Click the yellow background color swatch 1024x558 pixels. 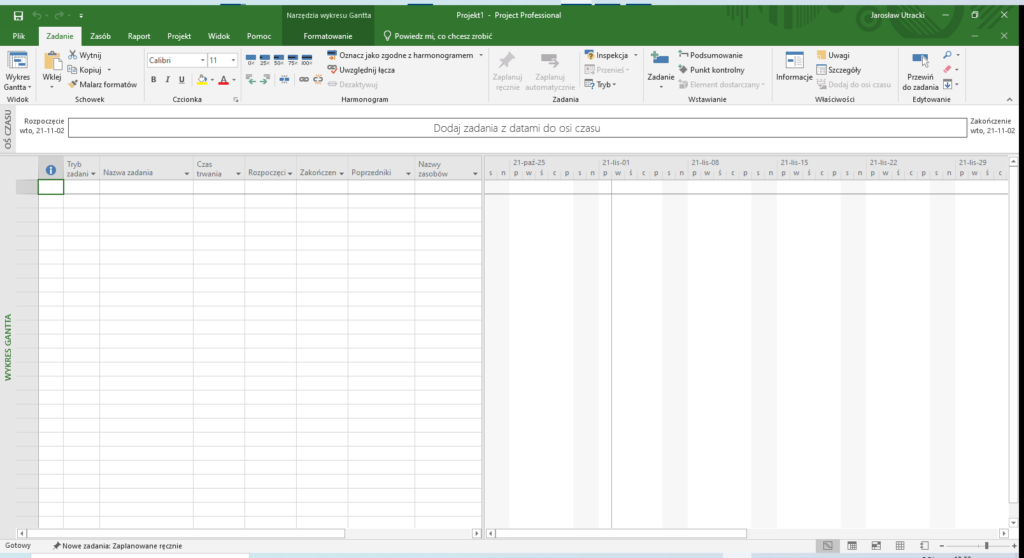pos(202,80)
